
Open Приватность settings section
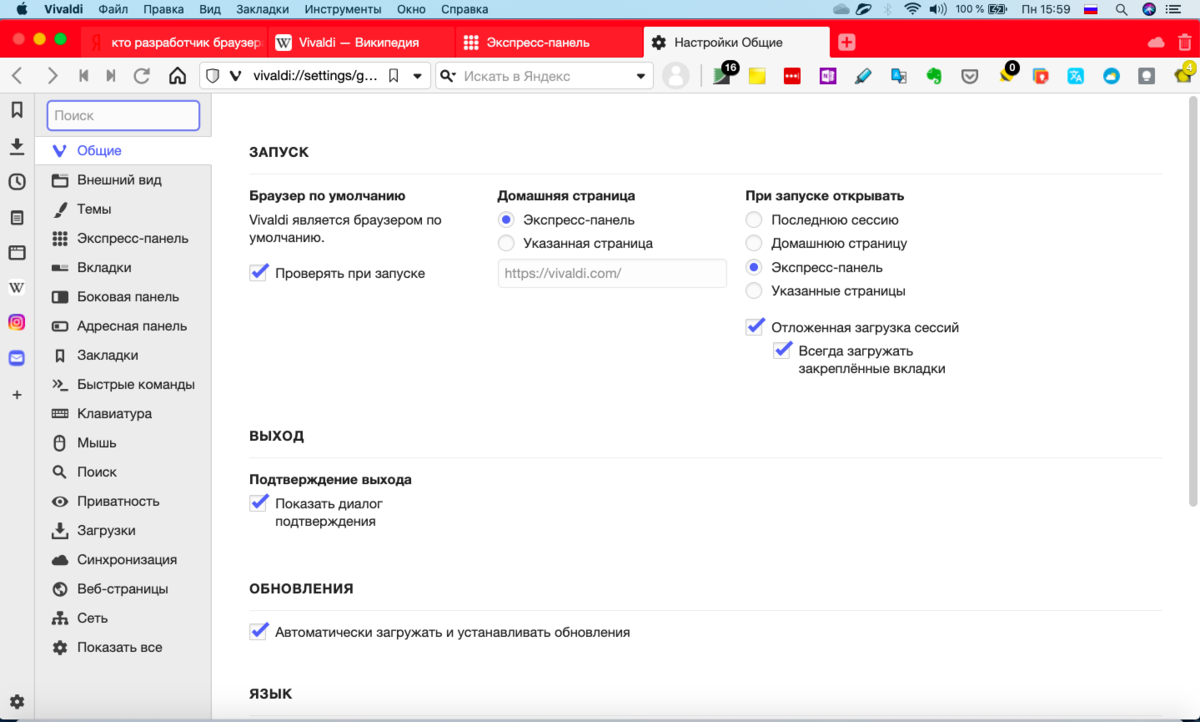[x=124, y=501]
